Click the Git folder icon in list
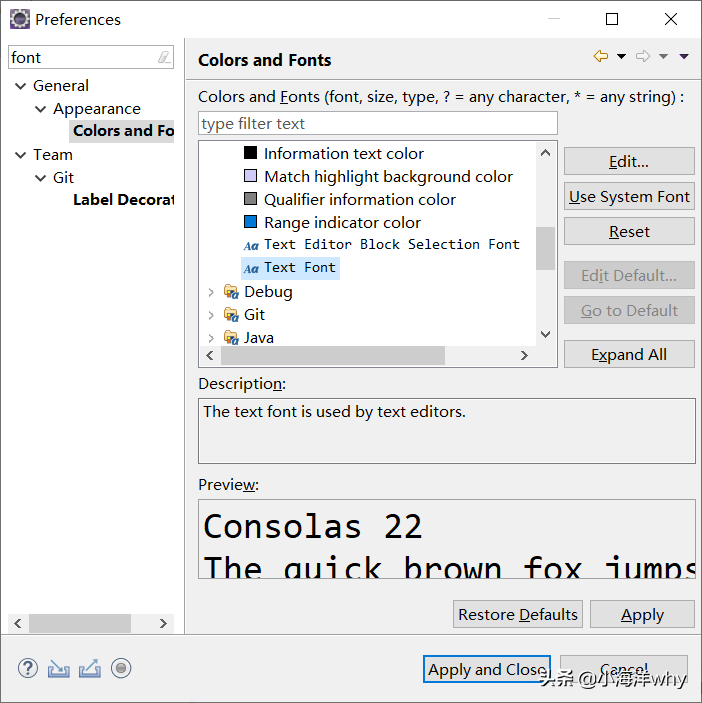This screenshot has width=702, height=703. [x=231, y=315]
